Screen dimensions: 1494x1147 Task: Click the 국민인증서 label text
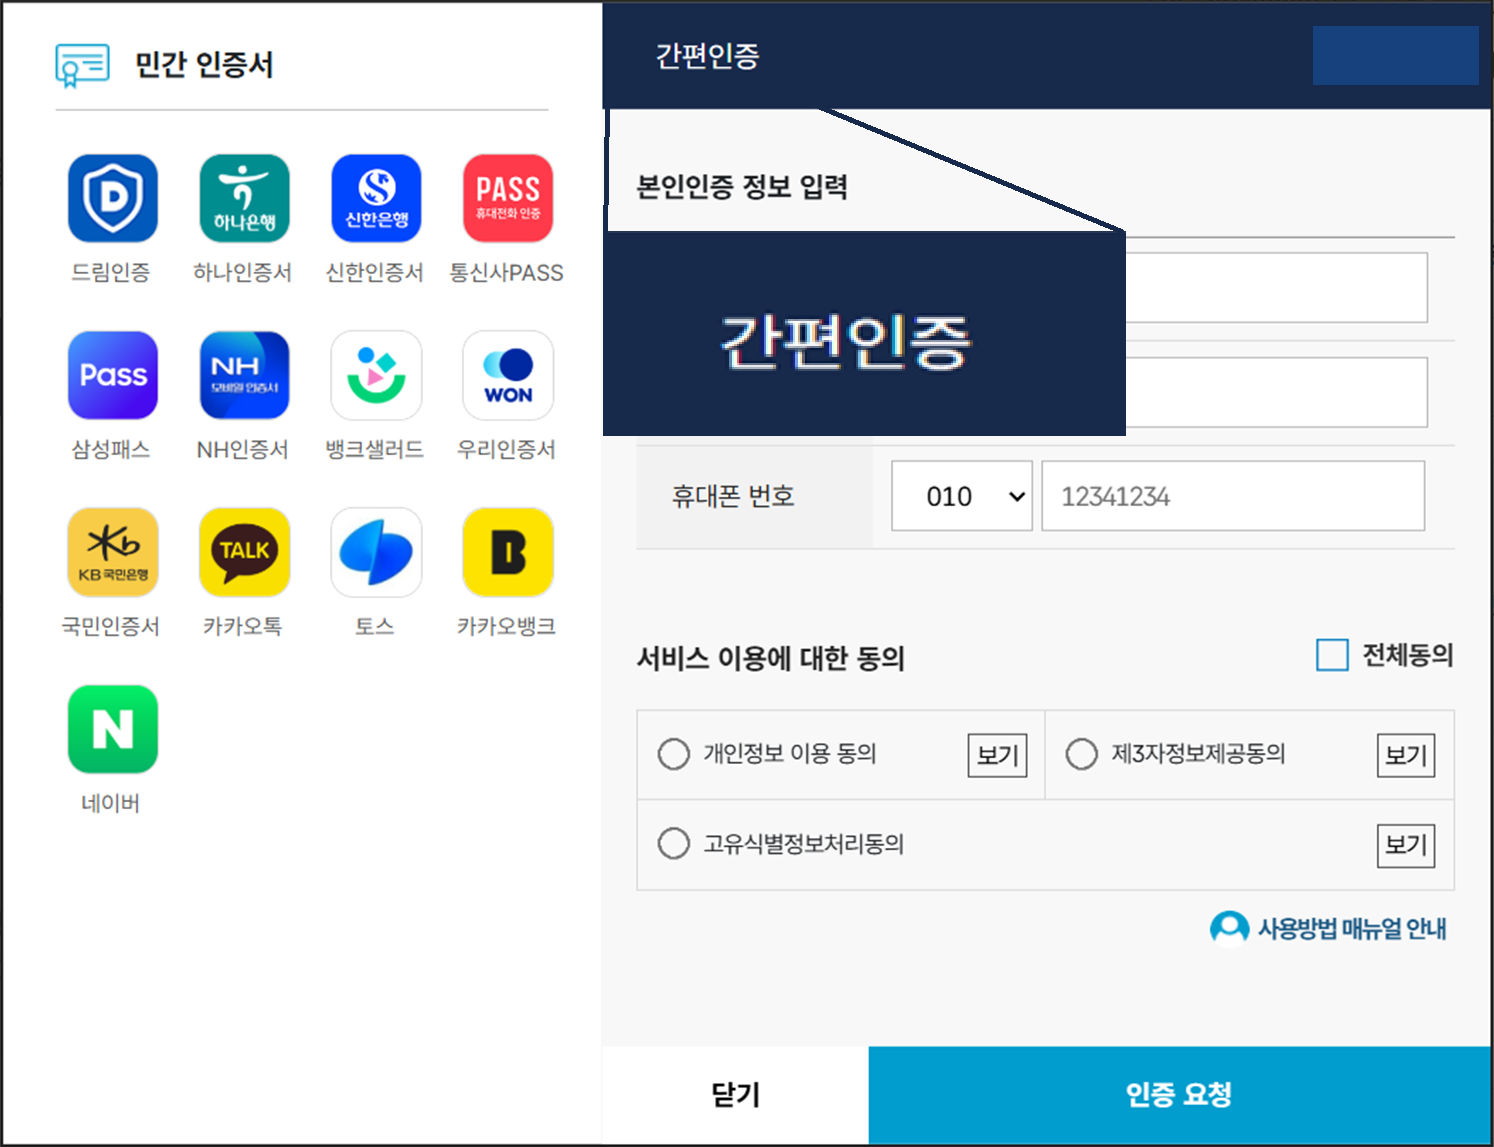coord(111,627)
